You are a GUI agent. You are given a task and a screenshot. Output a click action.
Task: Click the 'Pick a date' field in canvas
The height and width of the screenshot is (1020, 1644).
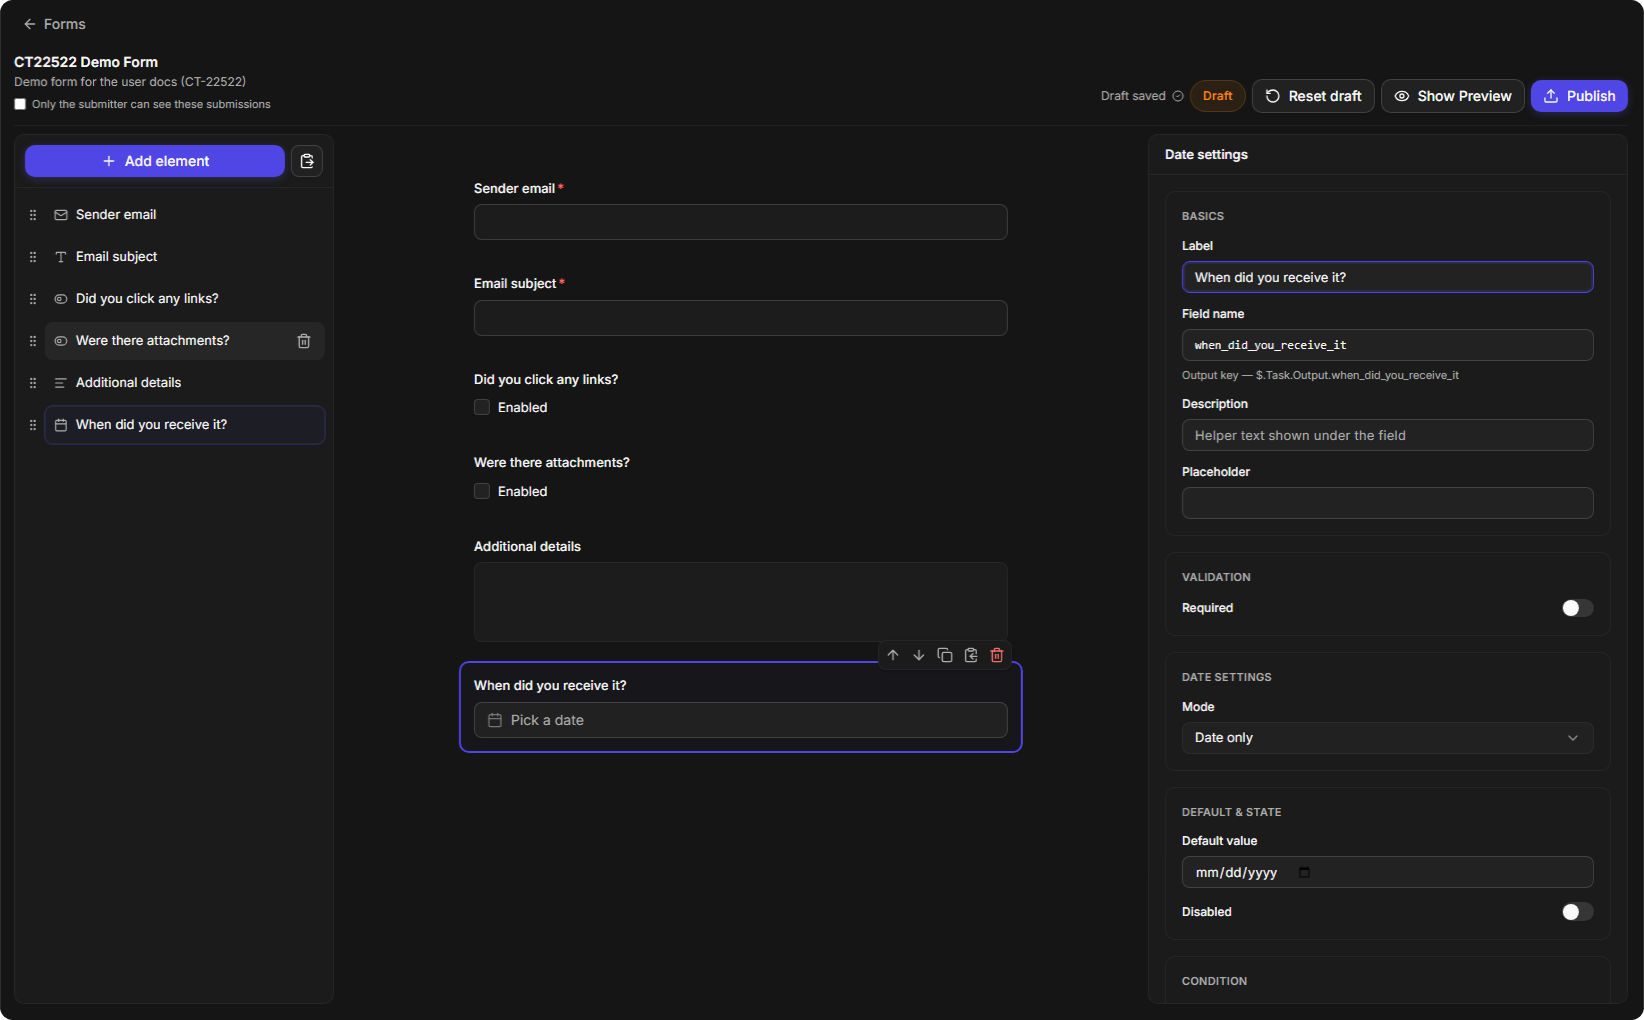click(741, 720)
